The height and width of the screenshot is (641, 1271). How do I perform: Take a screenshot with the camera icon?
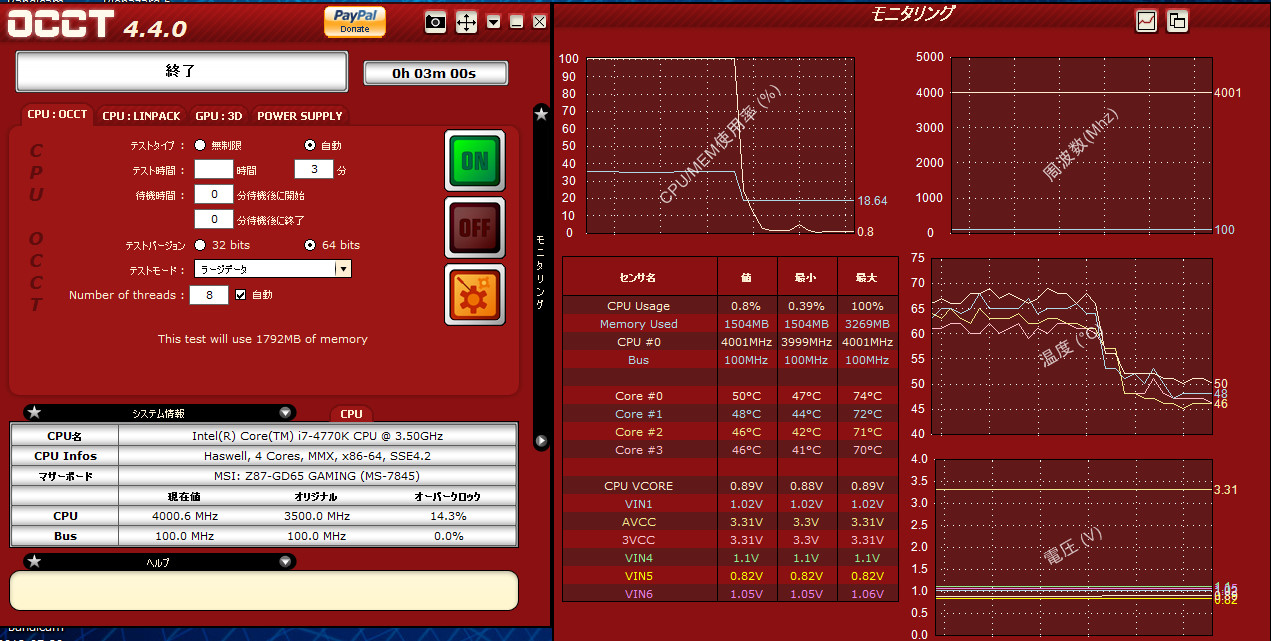point(435,22)
